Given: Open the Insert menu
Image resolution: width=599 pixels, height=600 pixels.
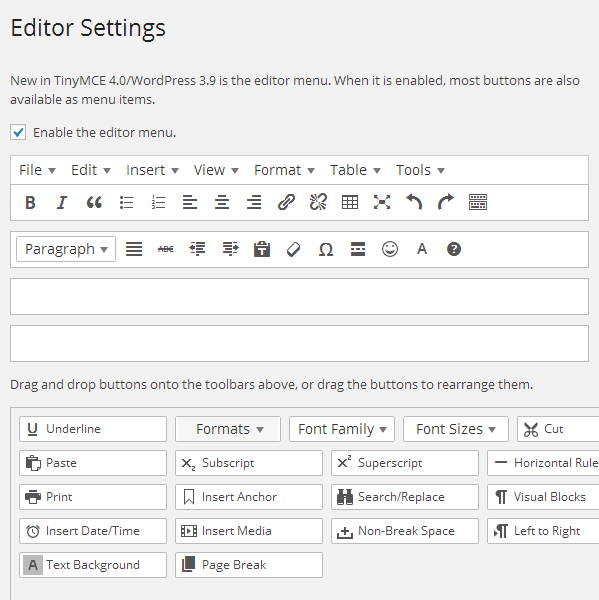Looking at the screenshot, I should pyautogui.click(x=152, y=170).
